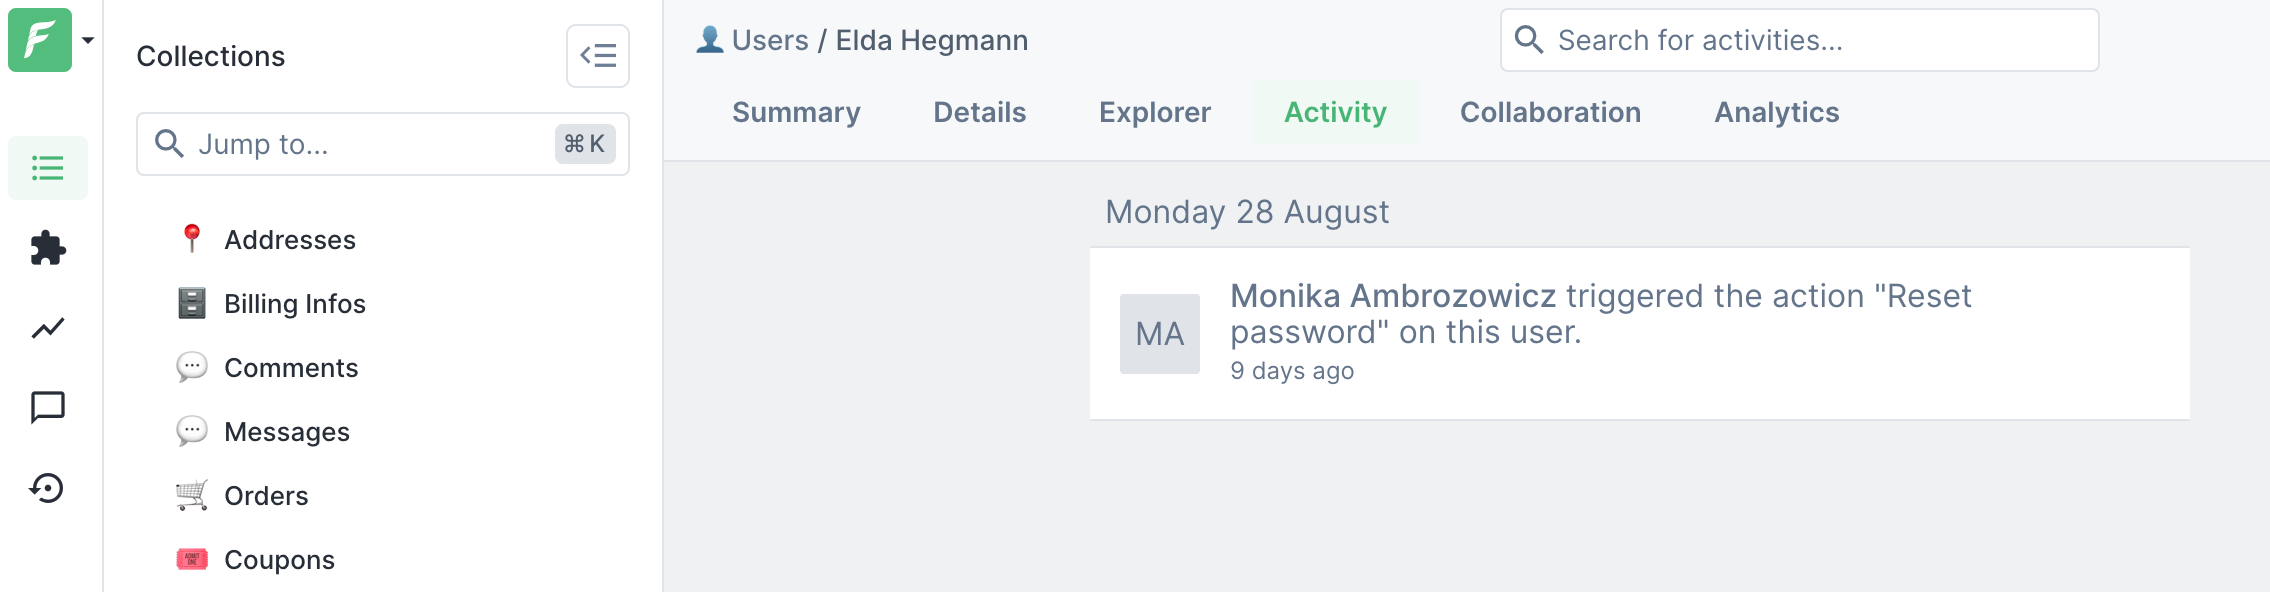Viewport: 2270px width, 592px height.
Task: Collapse the Collections sidebar panel
Action: point(597,56)
